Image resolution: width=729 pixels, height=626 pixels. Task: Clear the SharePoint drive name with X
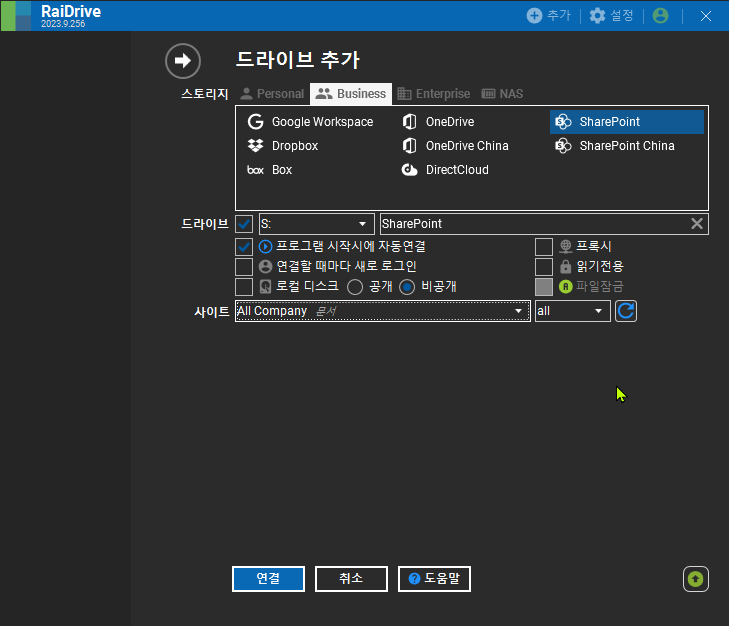pos(696,224)
